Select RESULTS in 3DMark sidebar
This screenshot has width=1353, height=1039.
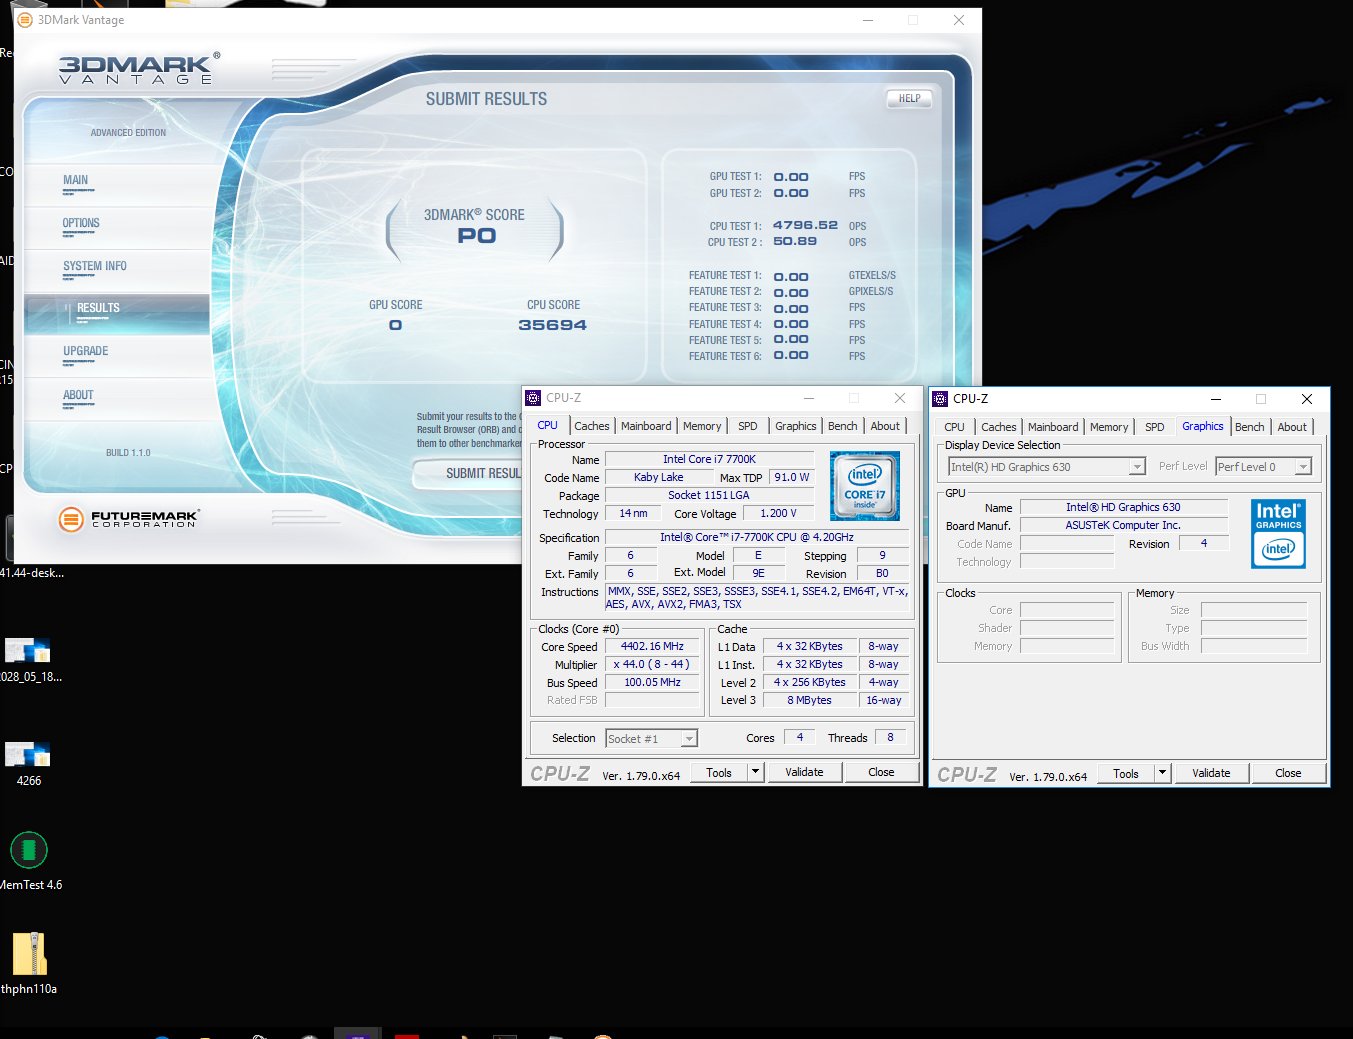[117, 314]
